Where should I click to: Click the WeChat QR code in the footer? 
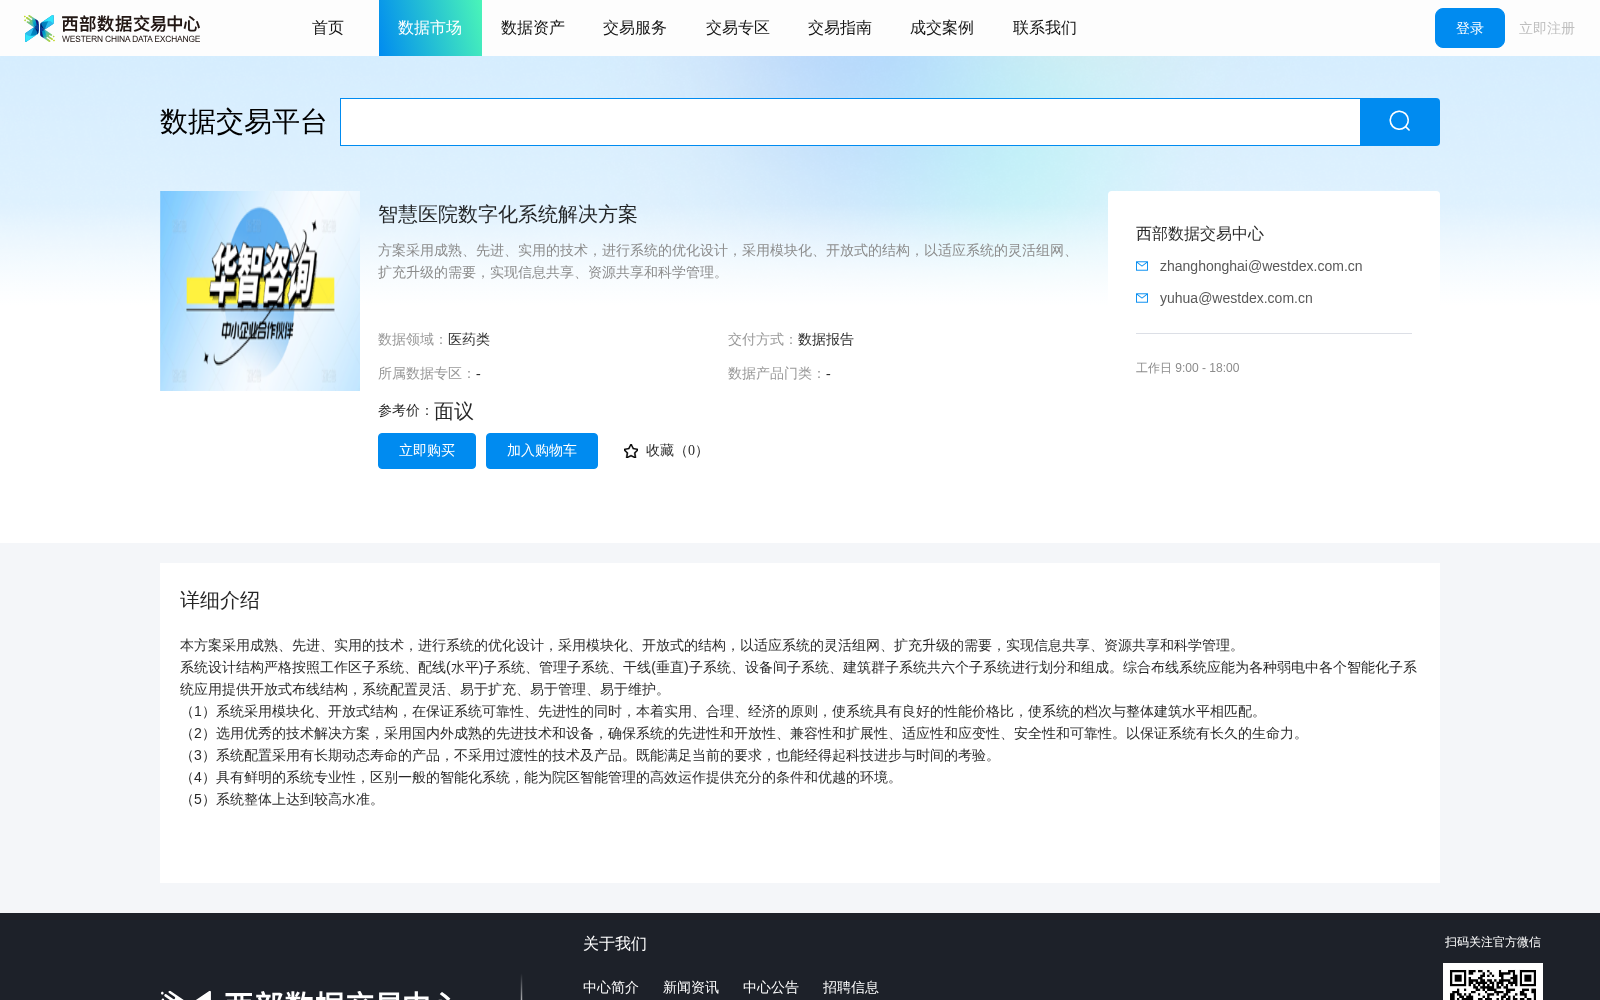pos(1493,982)
